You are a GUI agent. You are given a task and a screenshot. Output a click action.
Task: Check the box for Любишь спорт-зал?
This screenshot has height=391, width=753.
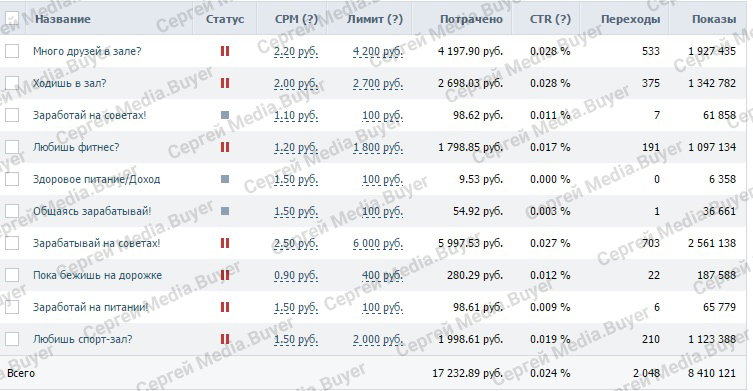pyautogui.click(x=12, y=339)
